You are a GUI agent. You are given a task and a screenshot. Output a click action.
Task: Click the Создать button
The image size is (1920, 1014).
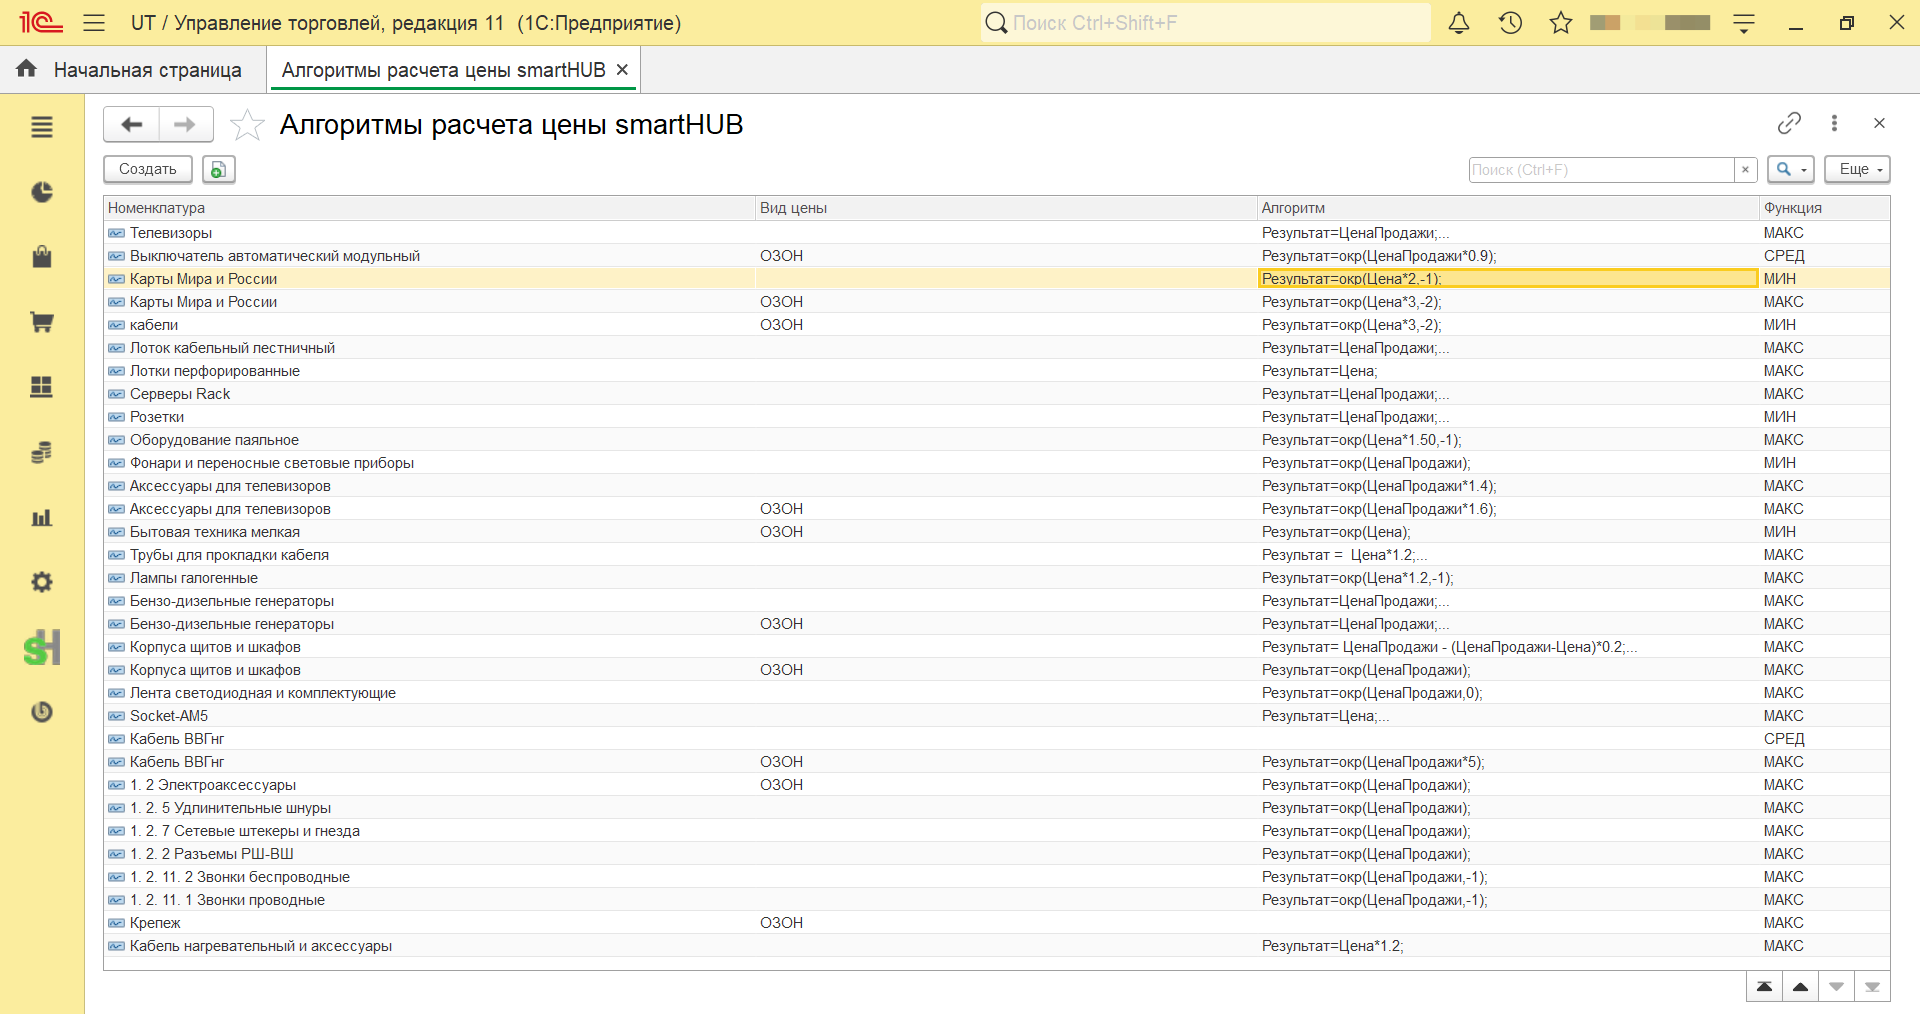[x=148, y=169]
